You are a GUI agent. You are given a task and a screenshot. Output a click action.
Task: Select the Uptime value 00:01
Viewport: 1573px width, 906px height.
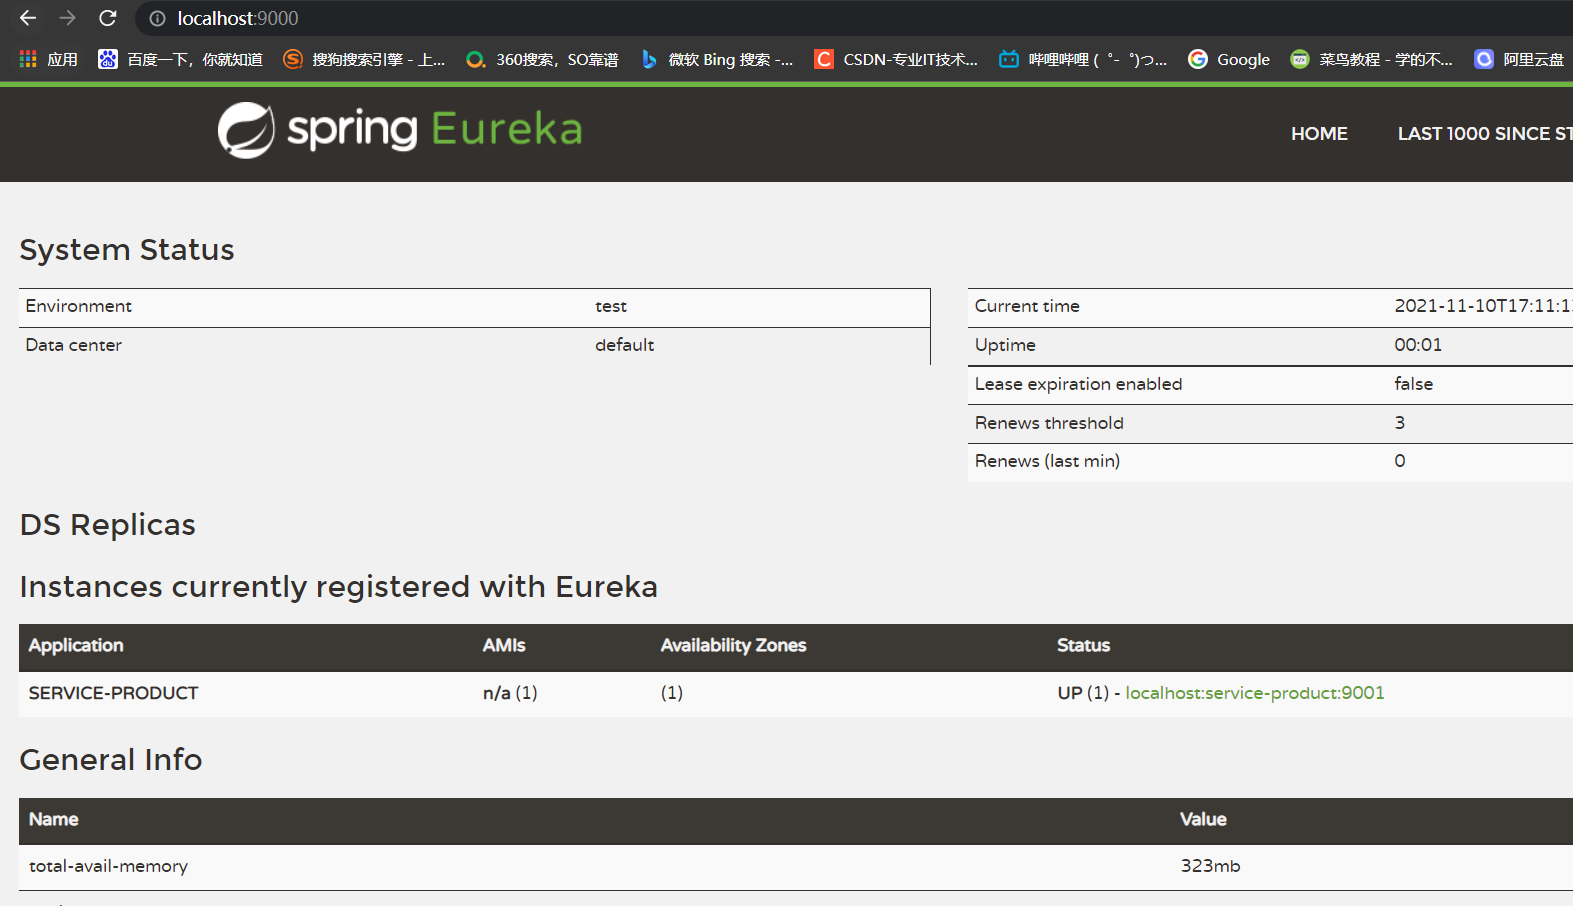[1418, 345]
